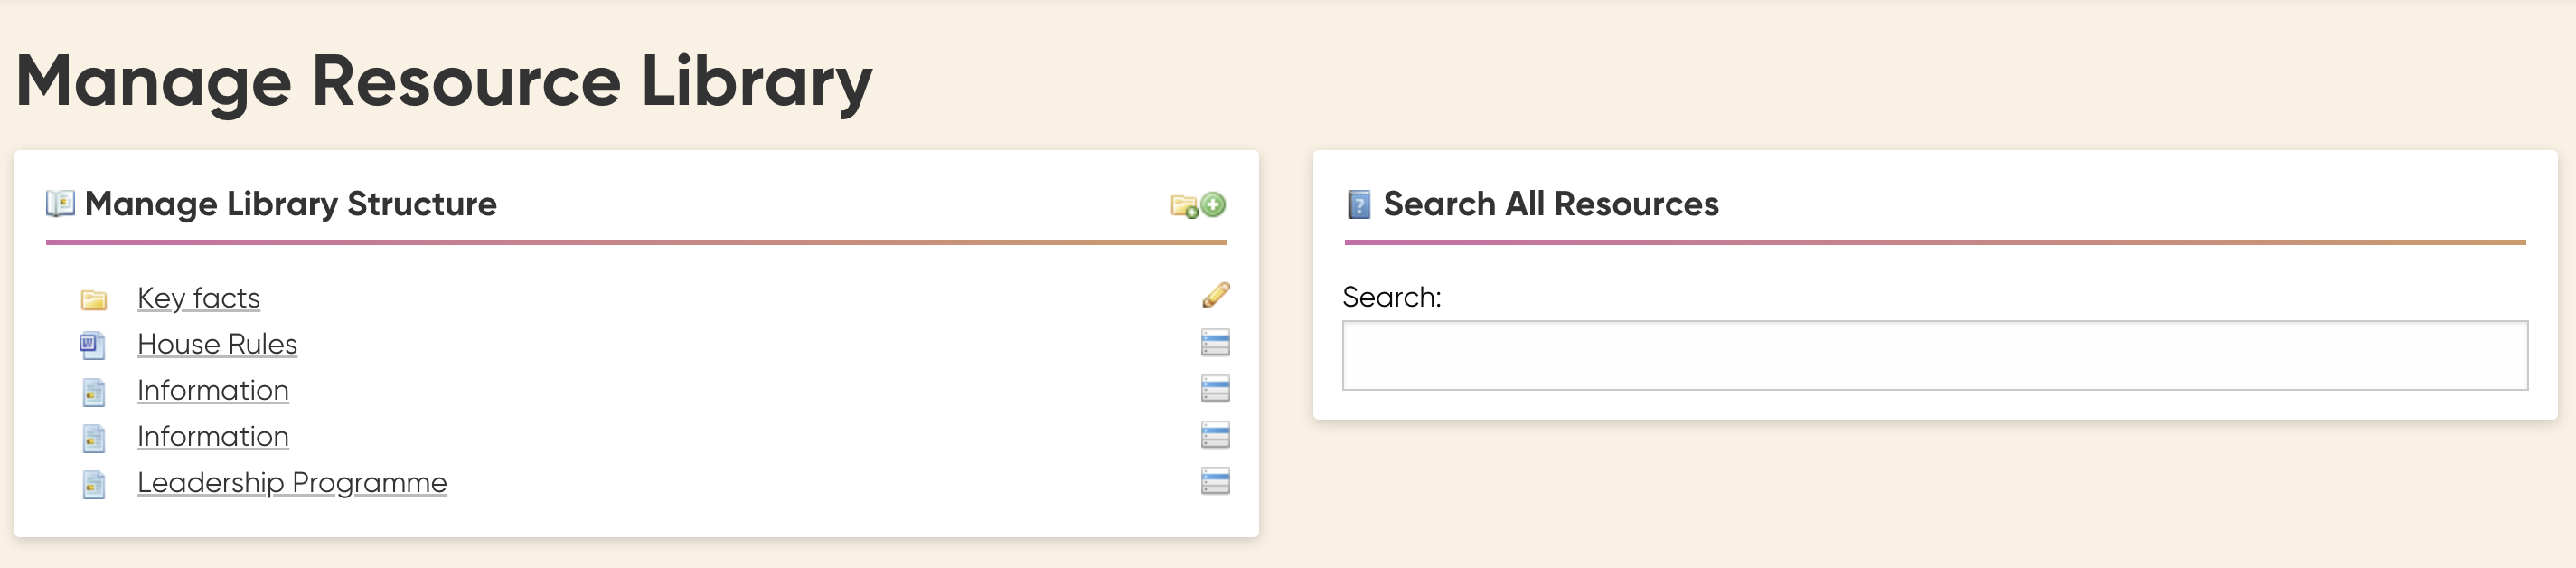Viewport: 2576px width, 568px height.
Task: Click the list icon beside Leadership Programme
Action: tap(1215, 481)
